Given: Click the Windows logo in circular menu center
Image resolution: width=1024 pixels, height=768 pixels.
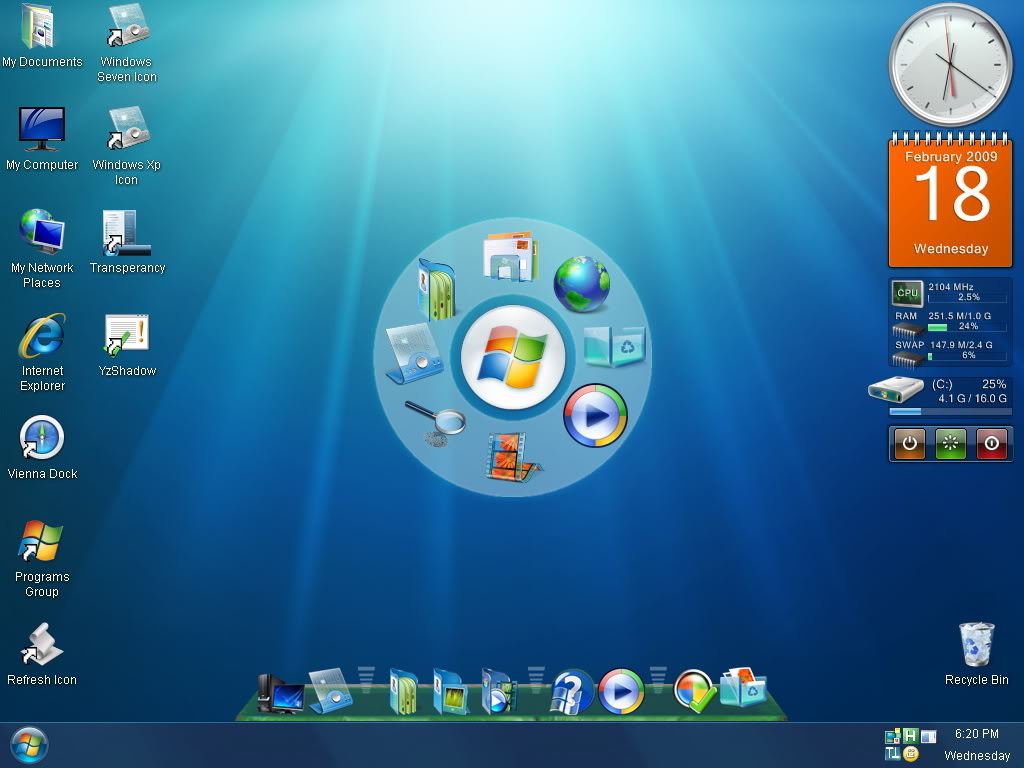Looking at the screenshot, I should [513, 357].
